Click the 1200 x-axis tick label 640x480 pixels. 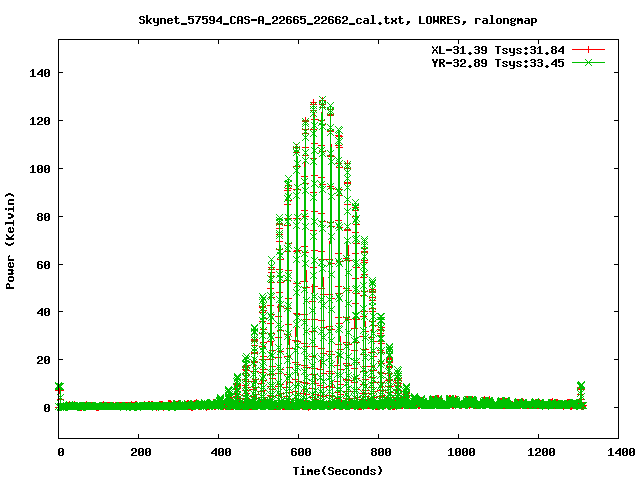tap(541, 452)
